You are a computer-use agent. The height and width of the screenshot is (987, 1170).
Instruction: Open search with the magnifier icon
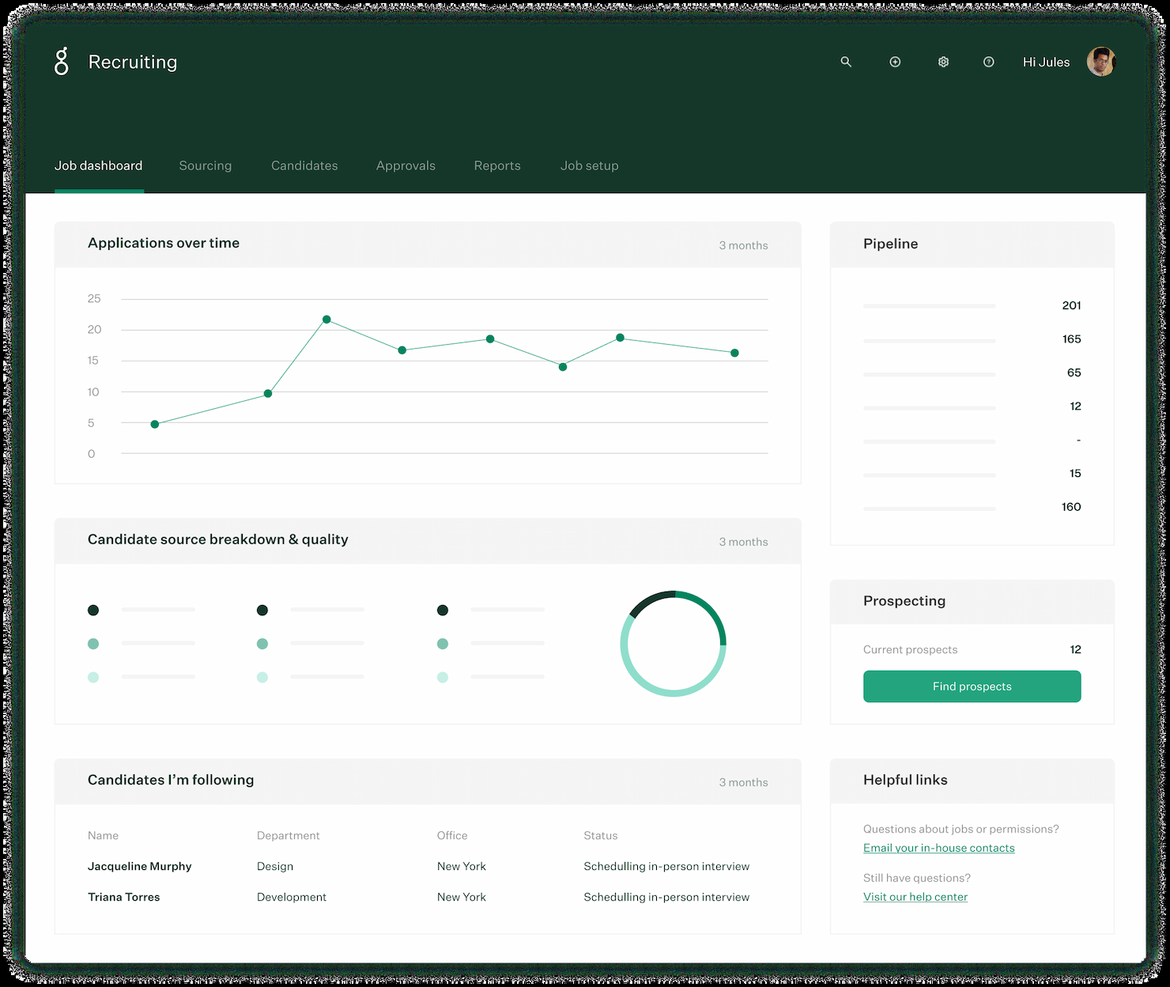846,62
